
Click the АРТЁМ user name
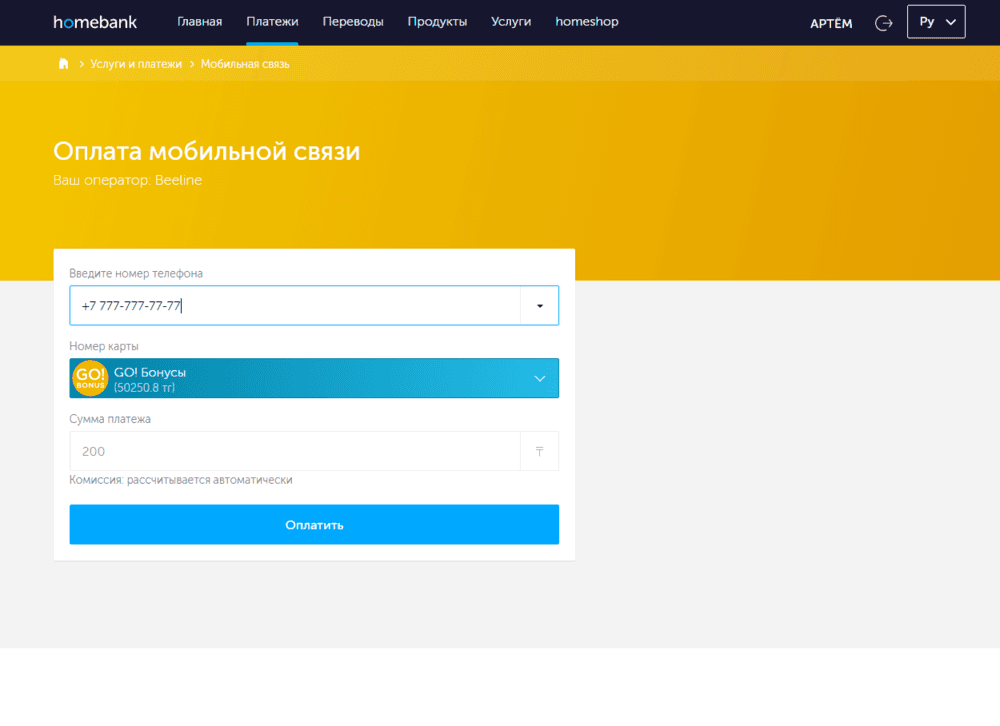[x=831, y=24]
